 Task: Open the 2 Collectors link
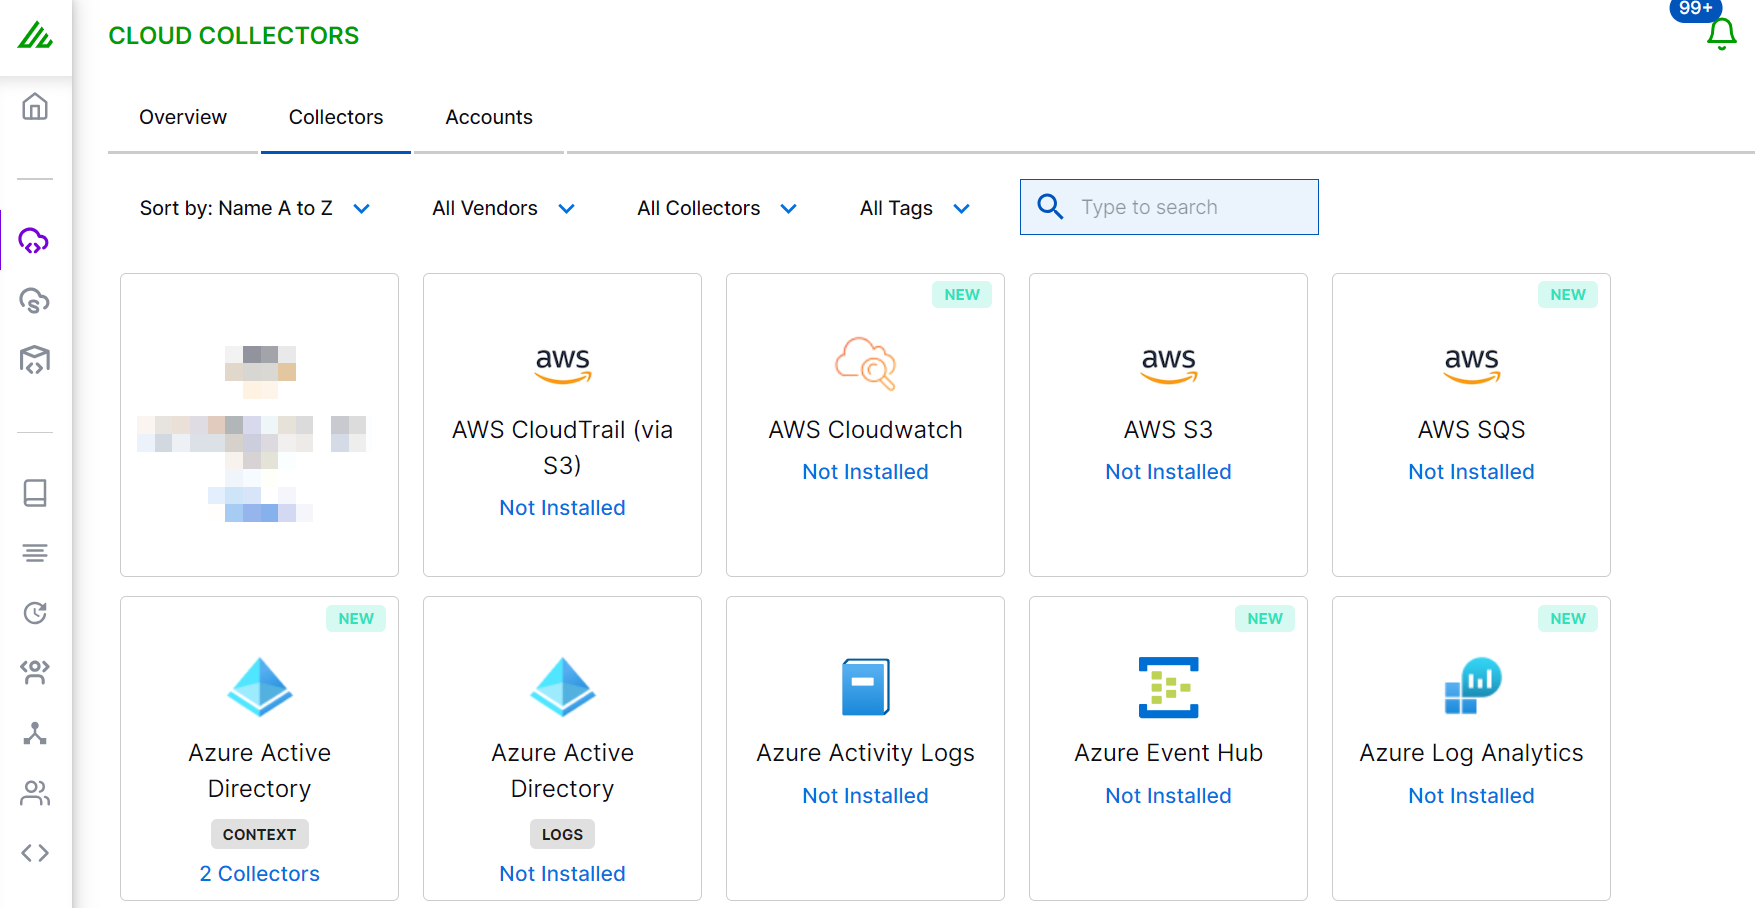pyautogui.click(x=260, y=874)
